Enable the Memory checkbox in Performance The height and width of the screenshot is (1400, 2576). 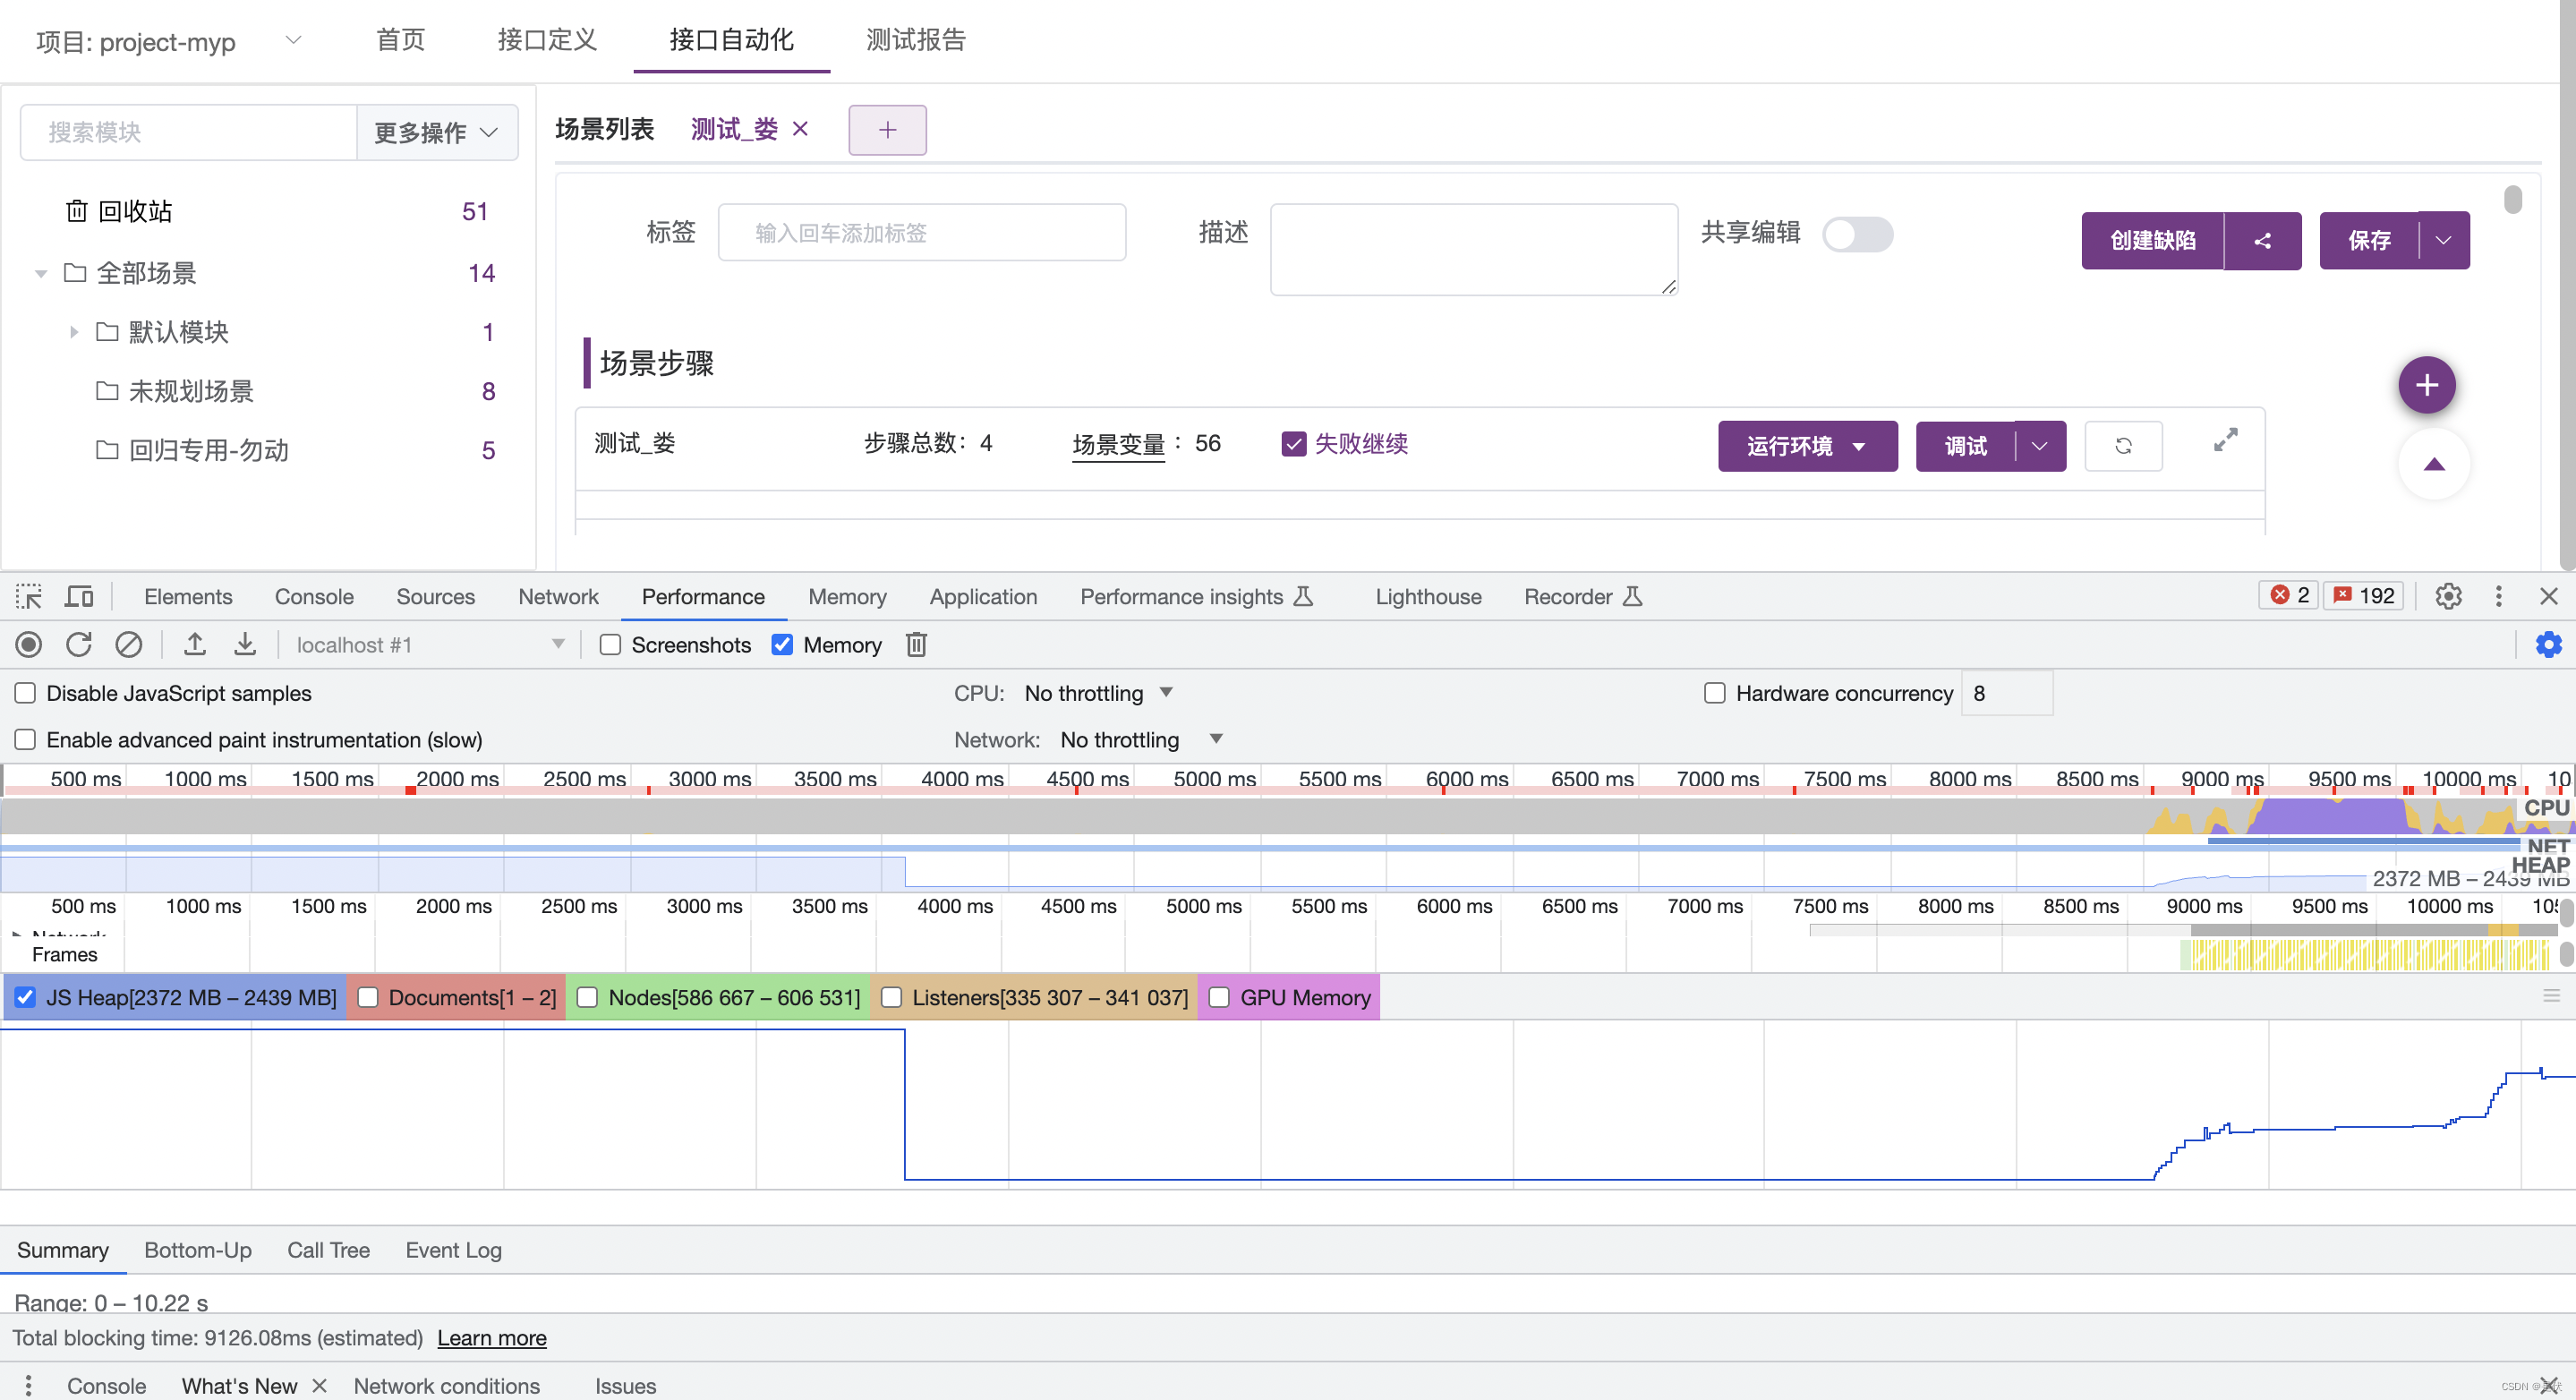784,645
